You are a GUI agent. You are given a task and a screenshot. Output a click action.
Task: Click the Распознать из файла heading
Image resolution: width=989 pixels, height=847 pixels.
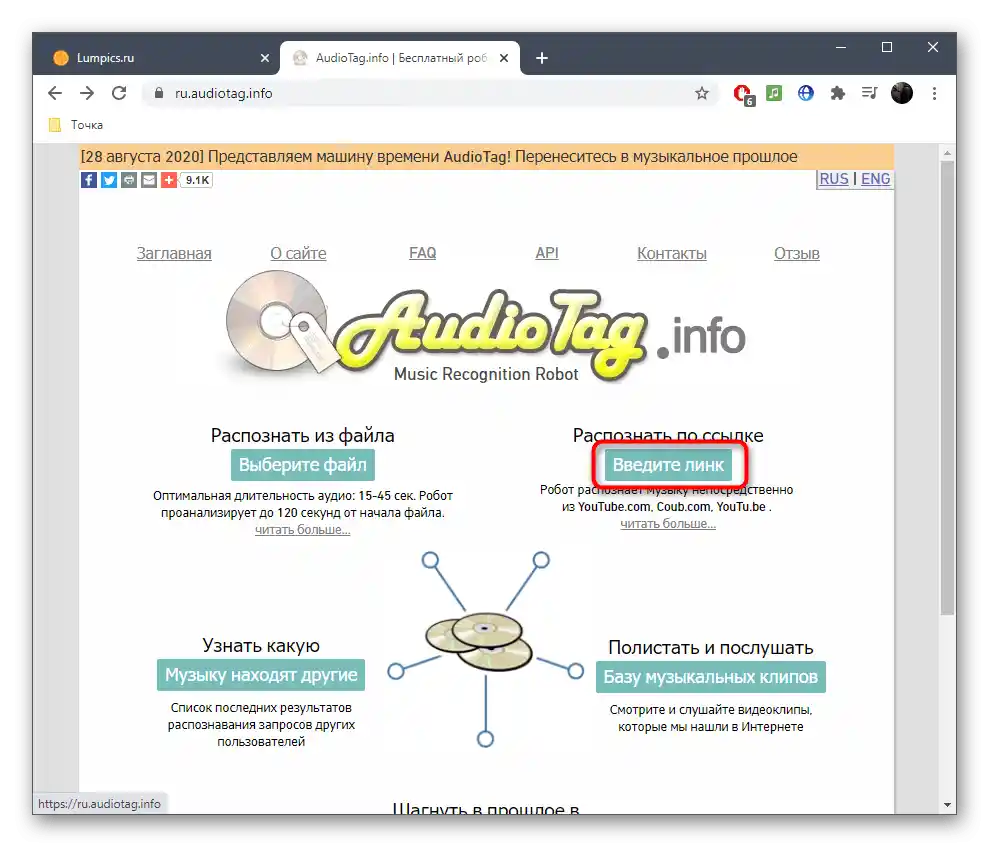303,435
